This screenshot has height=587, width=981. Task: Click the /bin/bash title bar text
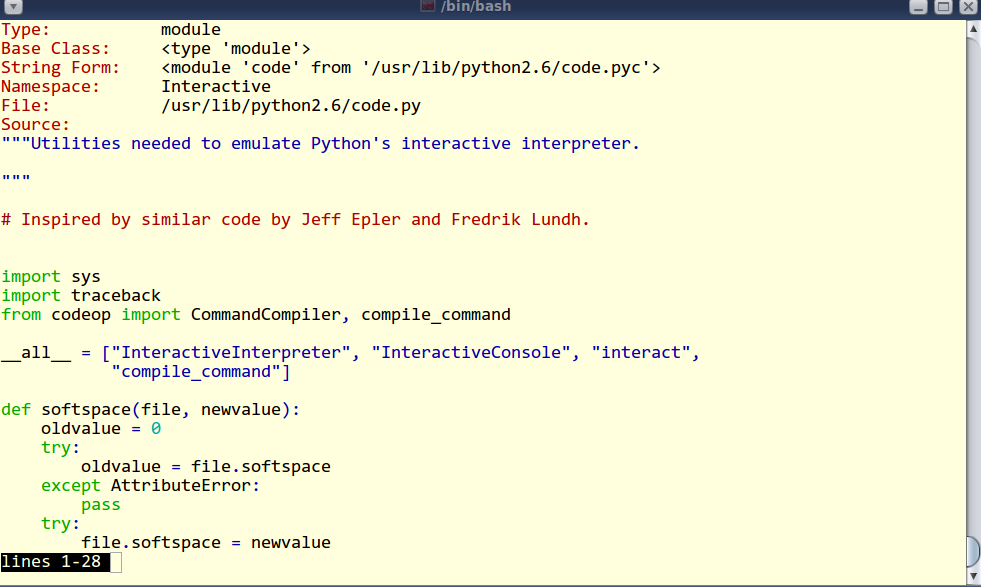475,7
